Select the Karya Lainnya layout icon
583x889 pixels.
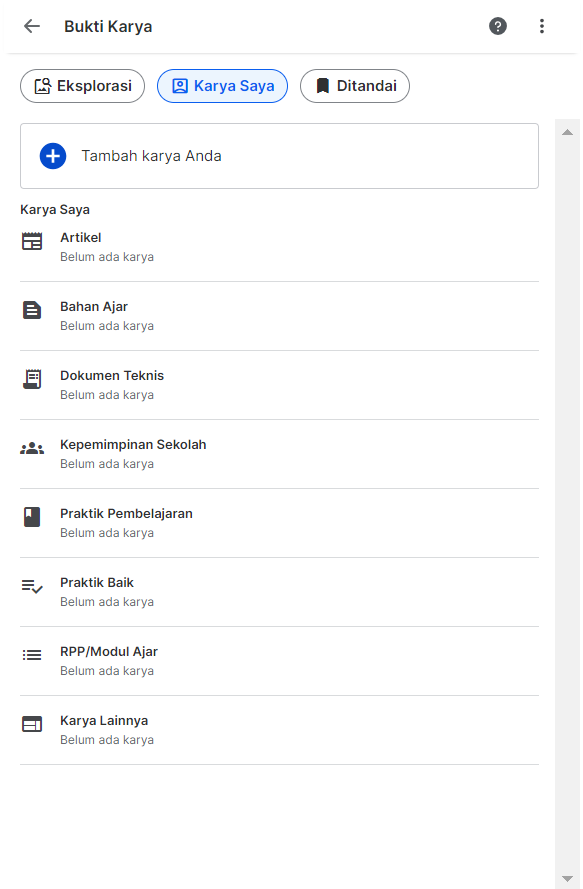(32, 725)
